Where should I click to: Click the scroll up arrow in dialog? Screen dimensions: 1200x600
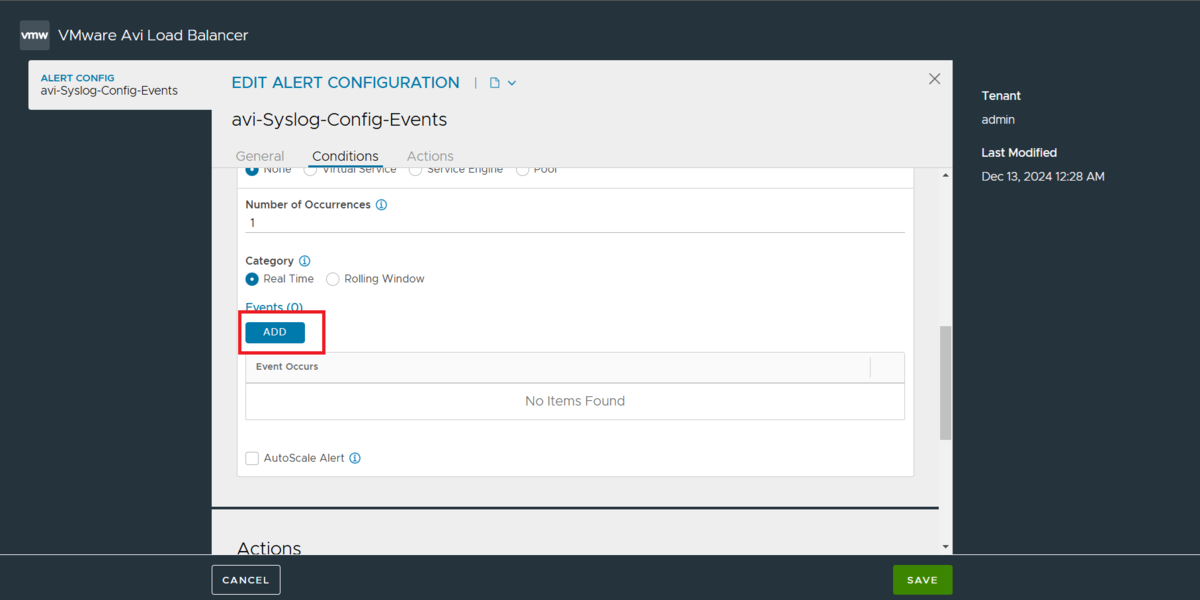tap(946, 175)
